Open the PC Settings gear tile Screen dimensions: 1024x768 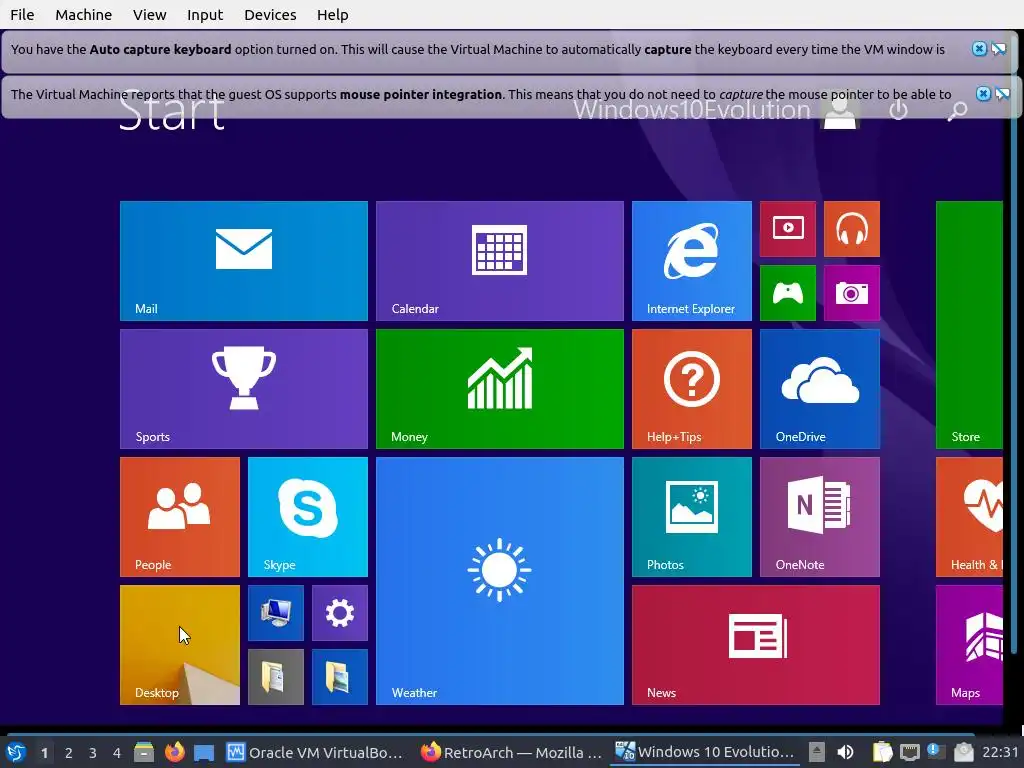[340, 613]
